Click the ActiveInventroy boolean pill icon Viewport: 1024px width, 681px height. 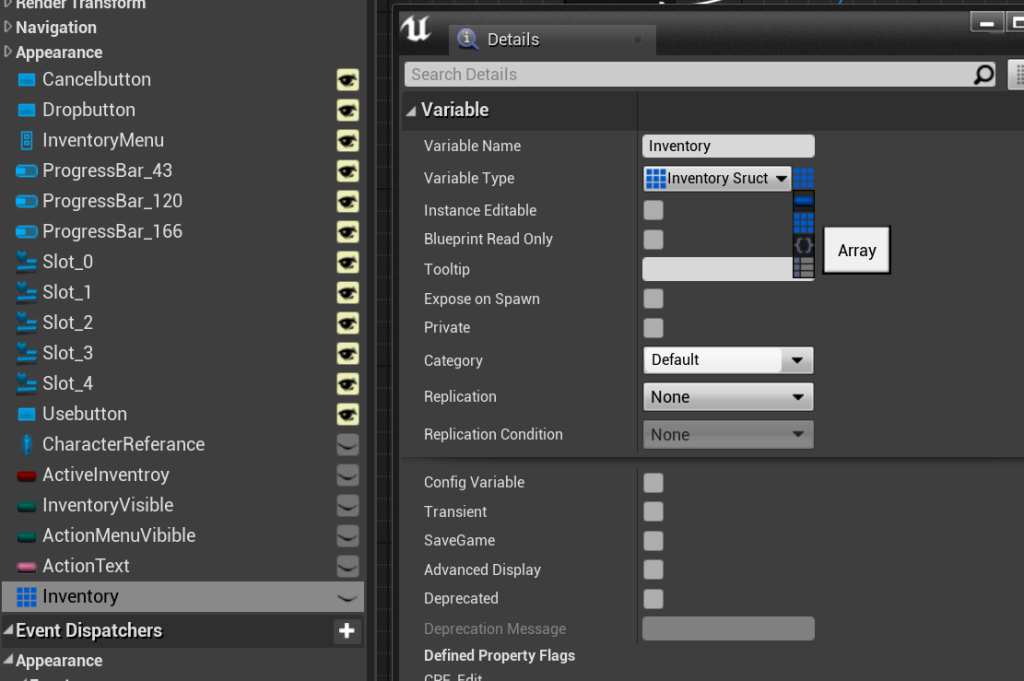26,475
